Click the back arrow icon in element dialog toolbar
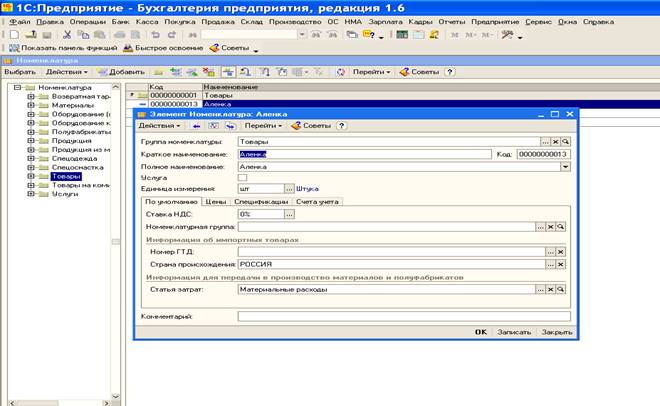Screen dimensions: 660x406 click(197, 126)
